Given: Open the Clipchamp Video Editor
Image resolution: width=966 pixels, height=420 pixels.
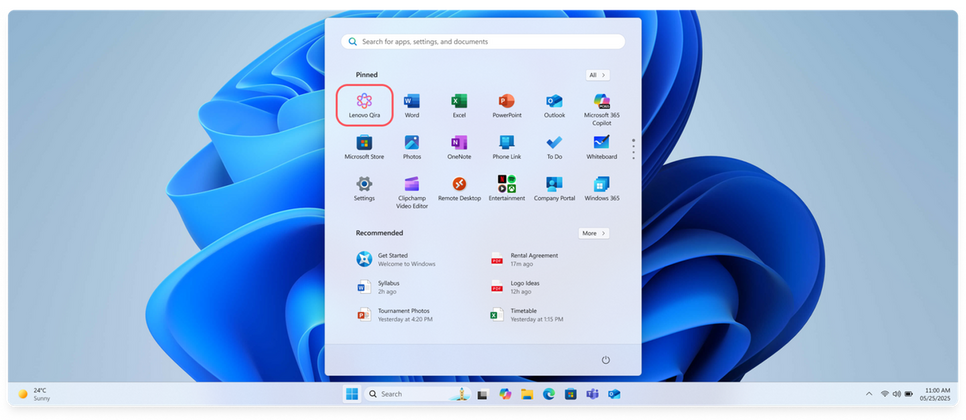Looking at the screenshot, I should tap(412, 192).
